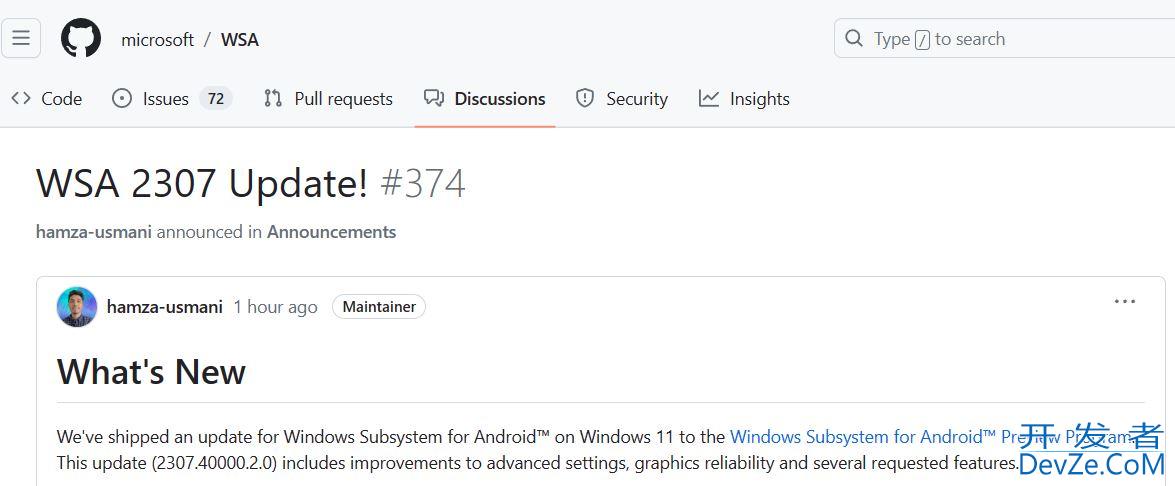
Task: Click the Announcements category link
Action: (331, 232)
